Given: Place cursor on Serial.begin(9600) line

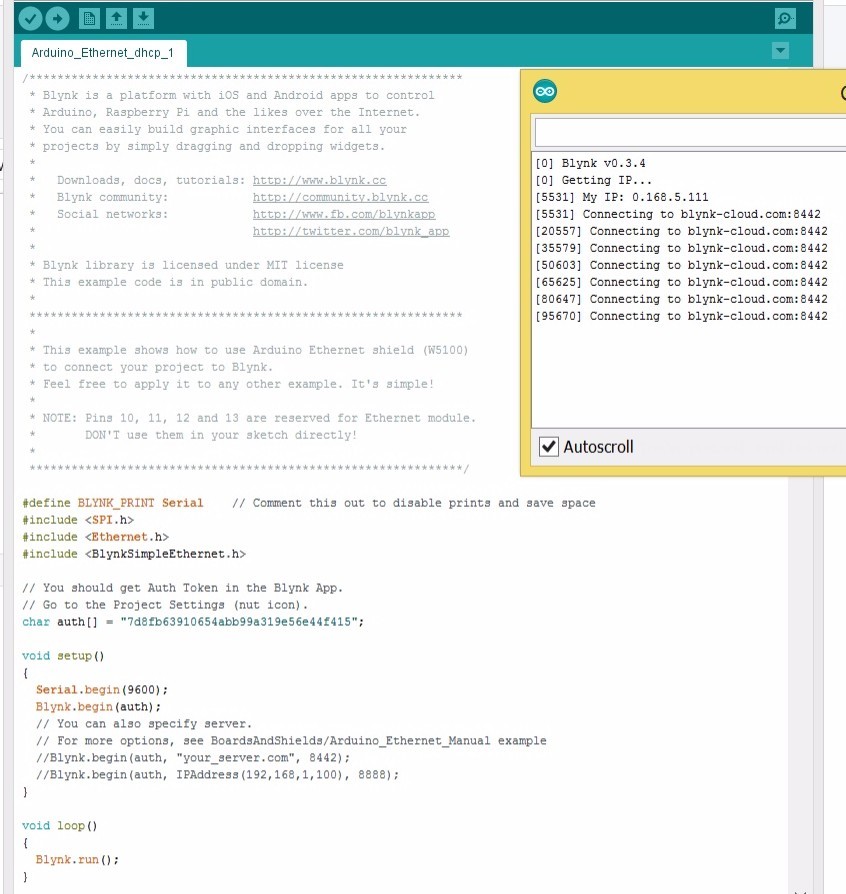Looking at the screenshot, I should click(x=102, y=690).
